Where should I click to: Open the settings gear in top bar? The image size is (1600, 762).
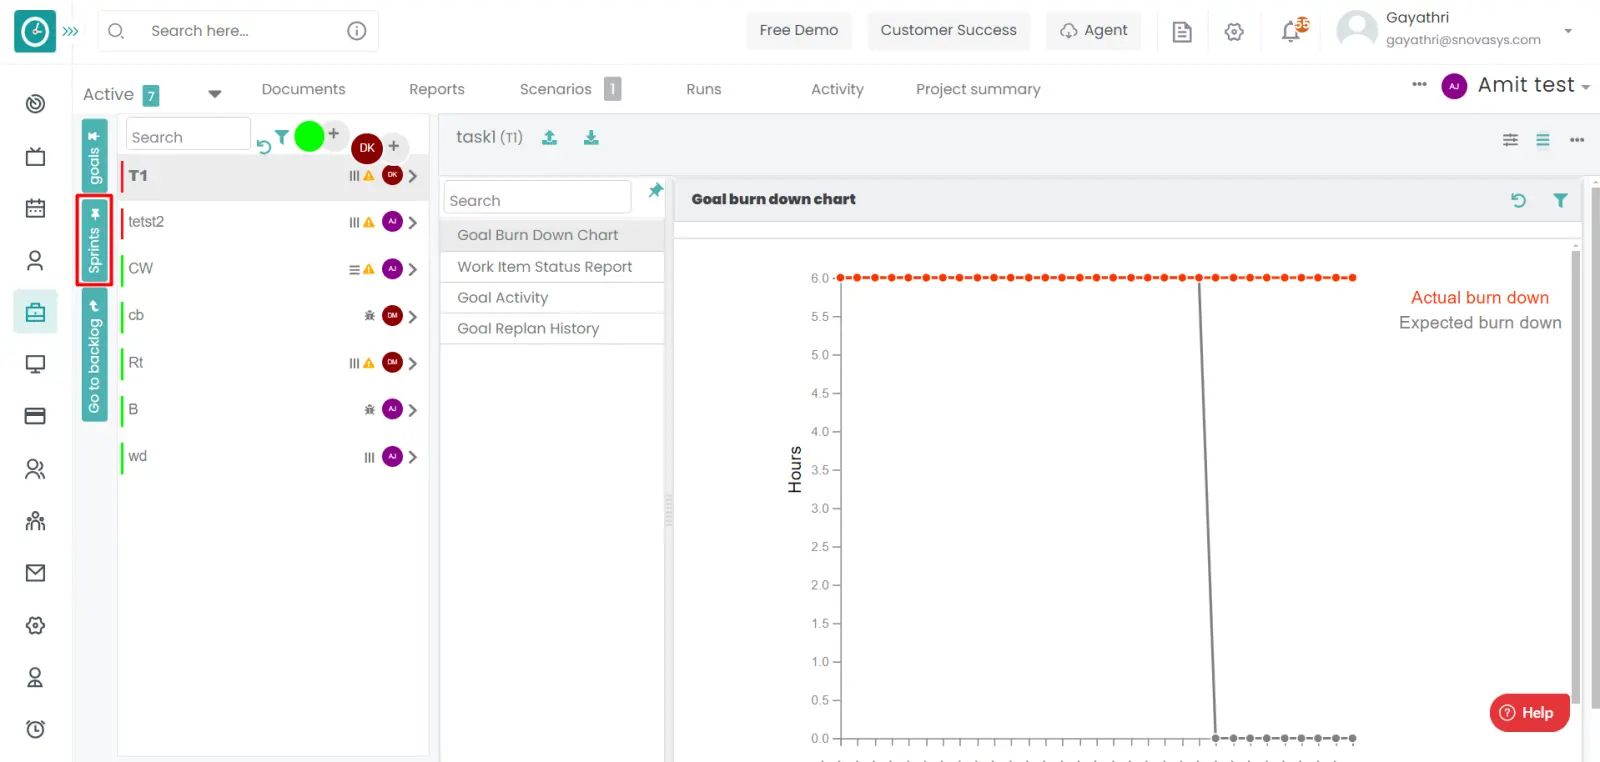[1234, 32]
